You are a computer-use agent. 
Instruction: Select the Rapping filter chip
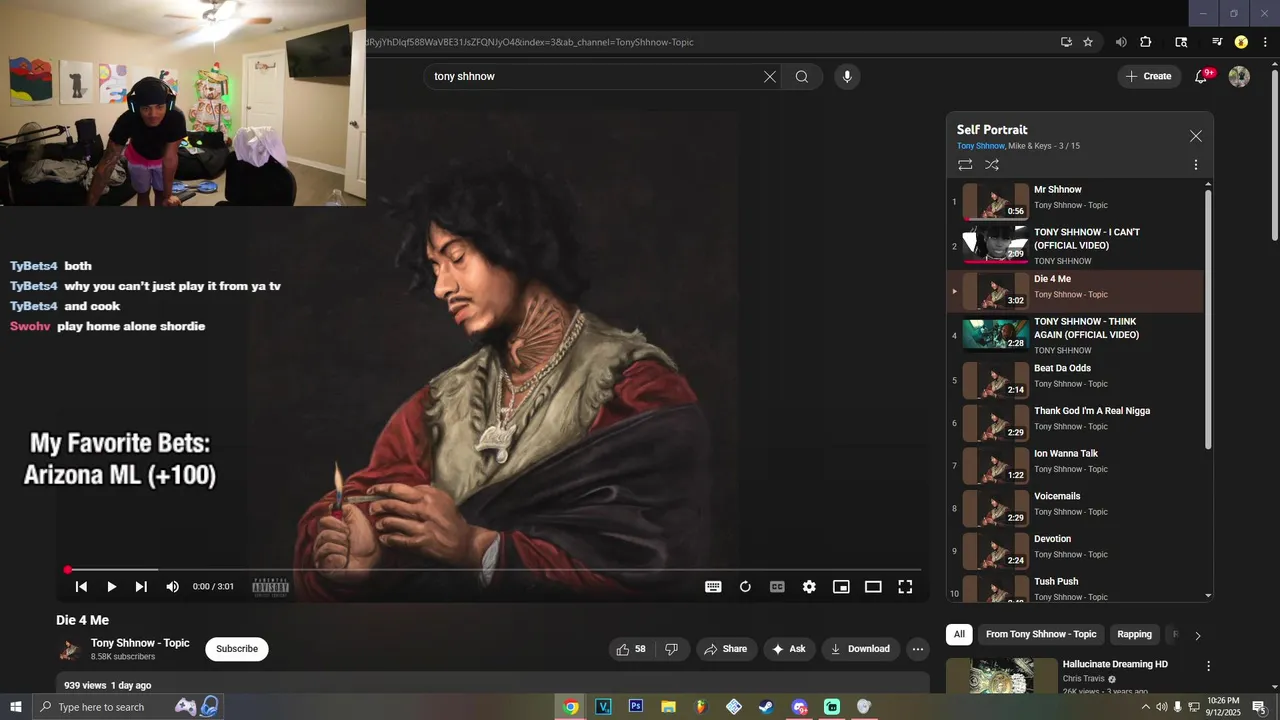(1134, 634)
